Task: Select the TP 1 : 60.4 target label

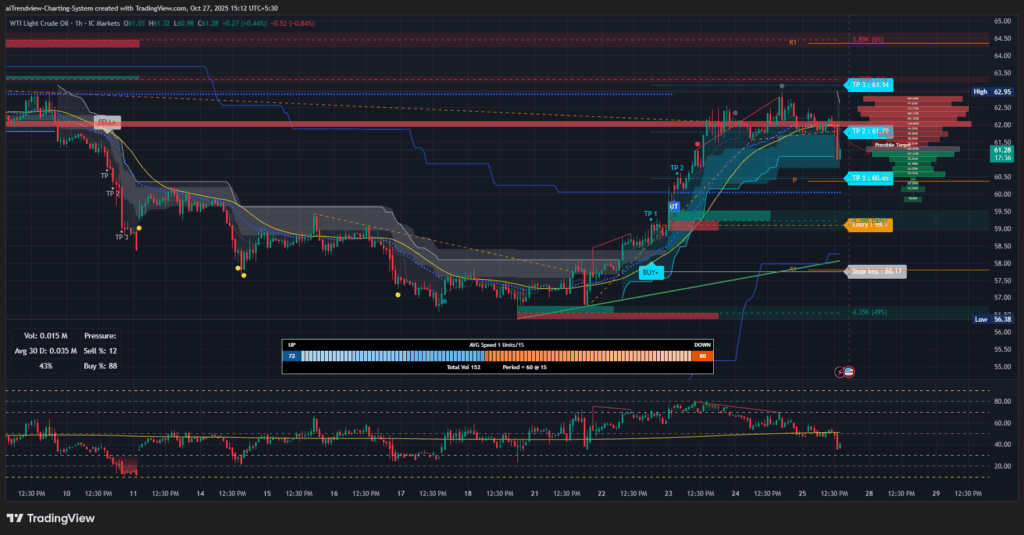Action: 868,178
